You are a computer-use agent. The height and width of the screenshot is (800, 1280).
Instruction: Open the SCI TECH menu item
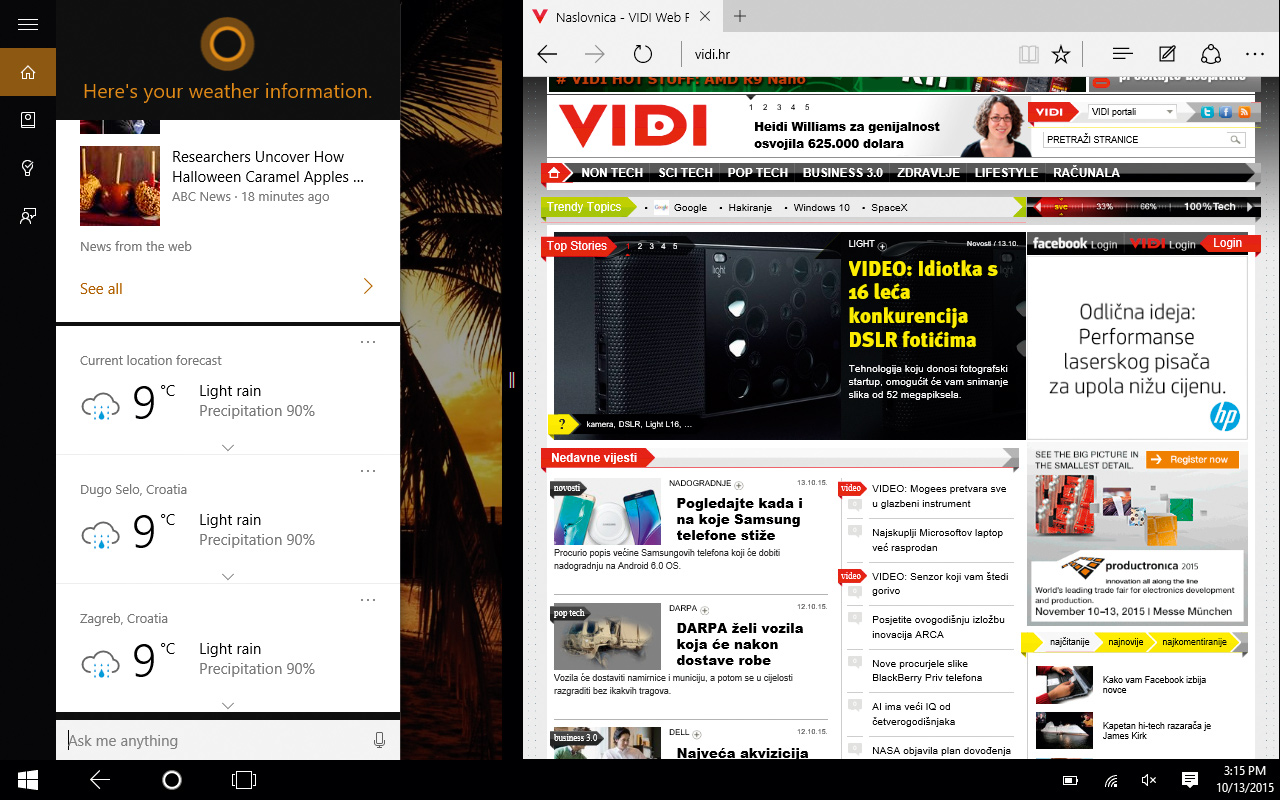pyautogui.click(x=685, y=173)
